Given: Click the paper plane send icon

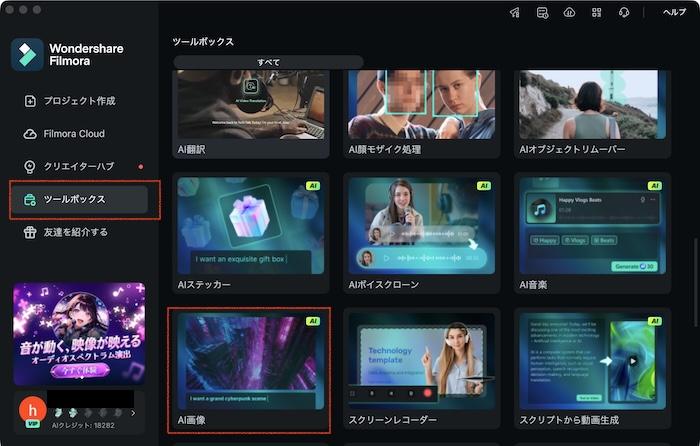Looking at the screenshot, I should (x=515, y=13).
